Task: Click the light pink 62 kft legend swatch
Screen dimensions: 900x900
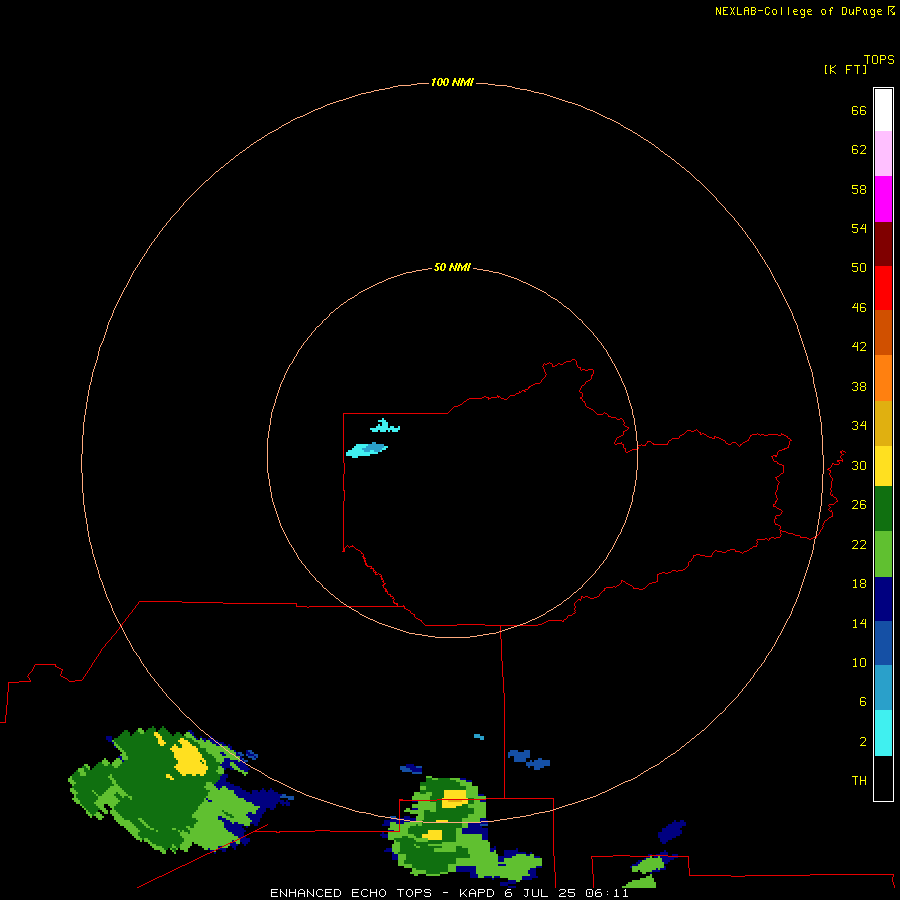Action: tap(883, 154)
